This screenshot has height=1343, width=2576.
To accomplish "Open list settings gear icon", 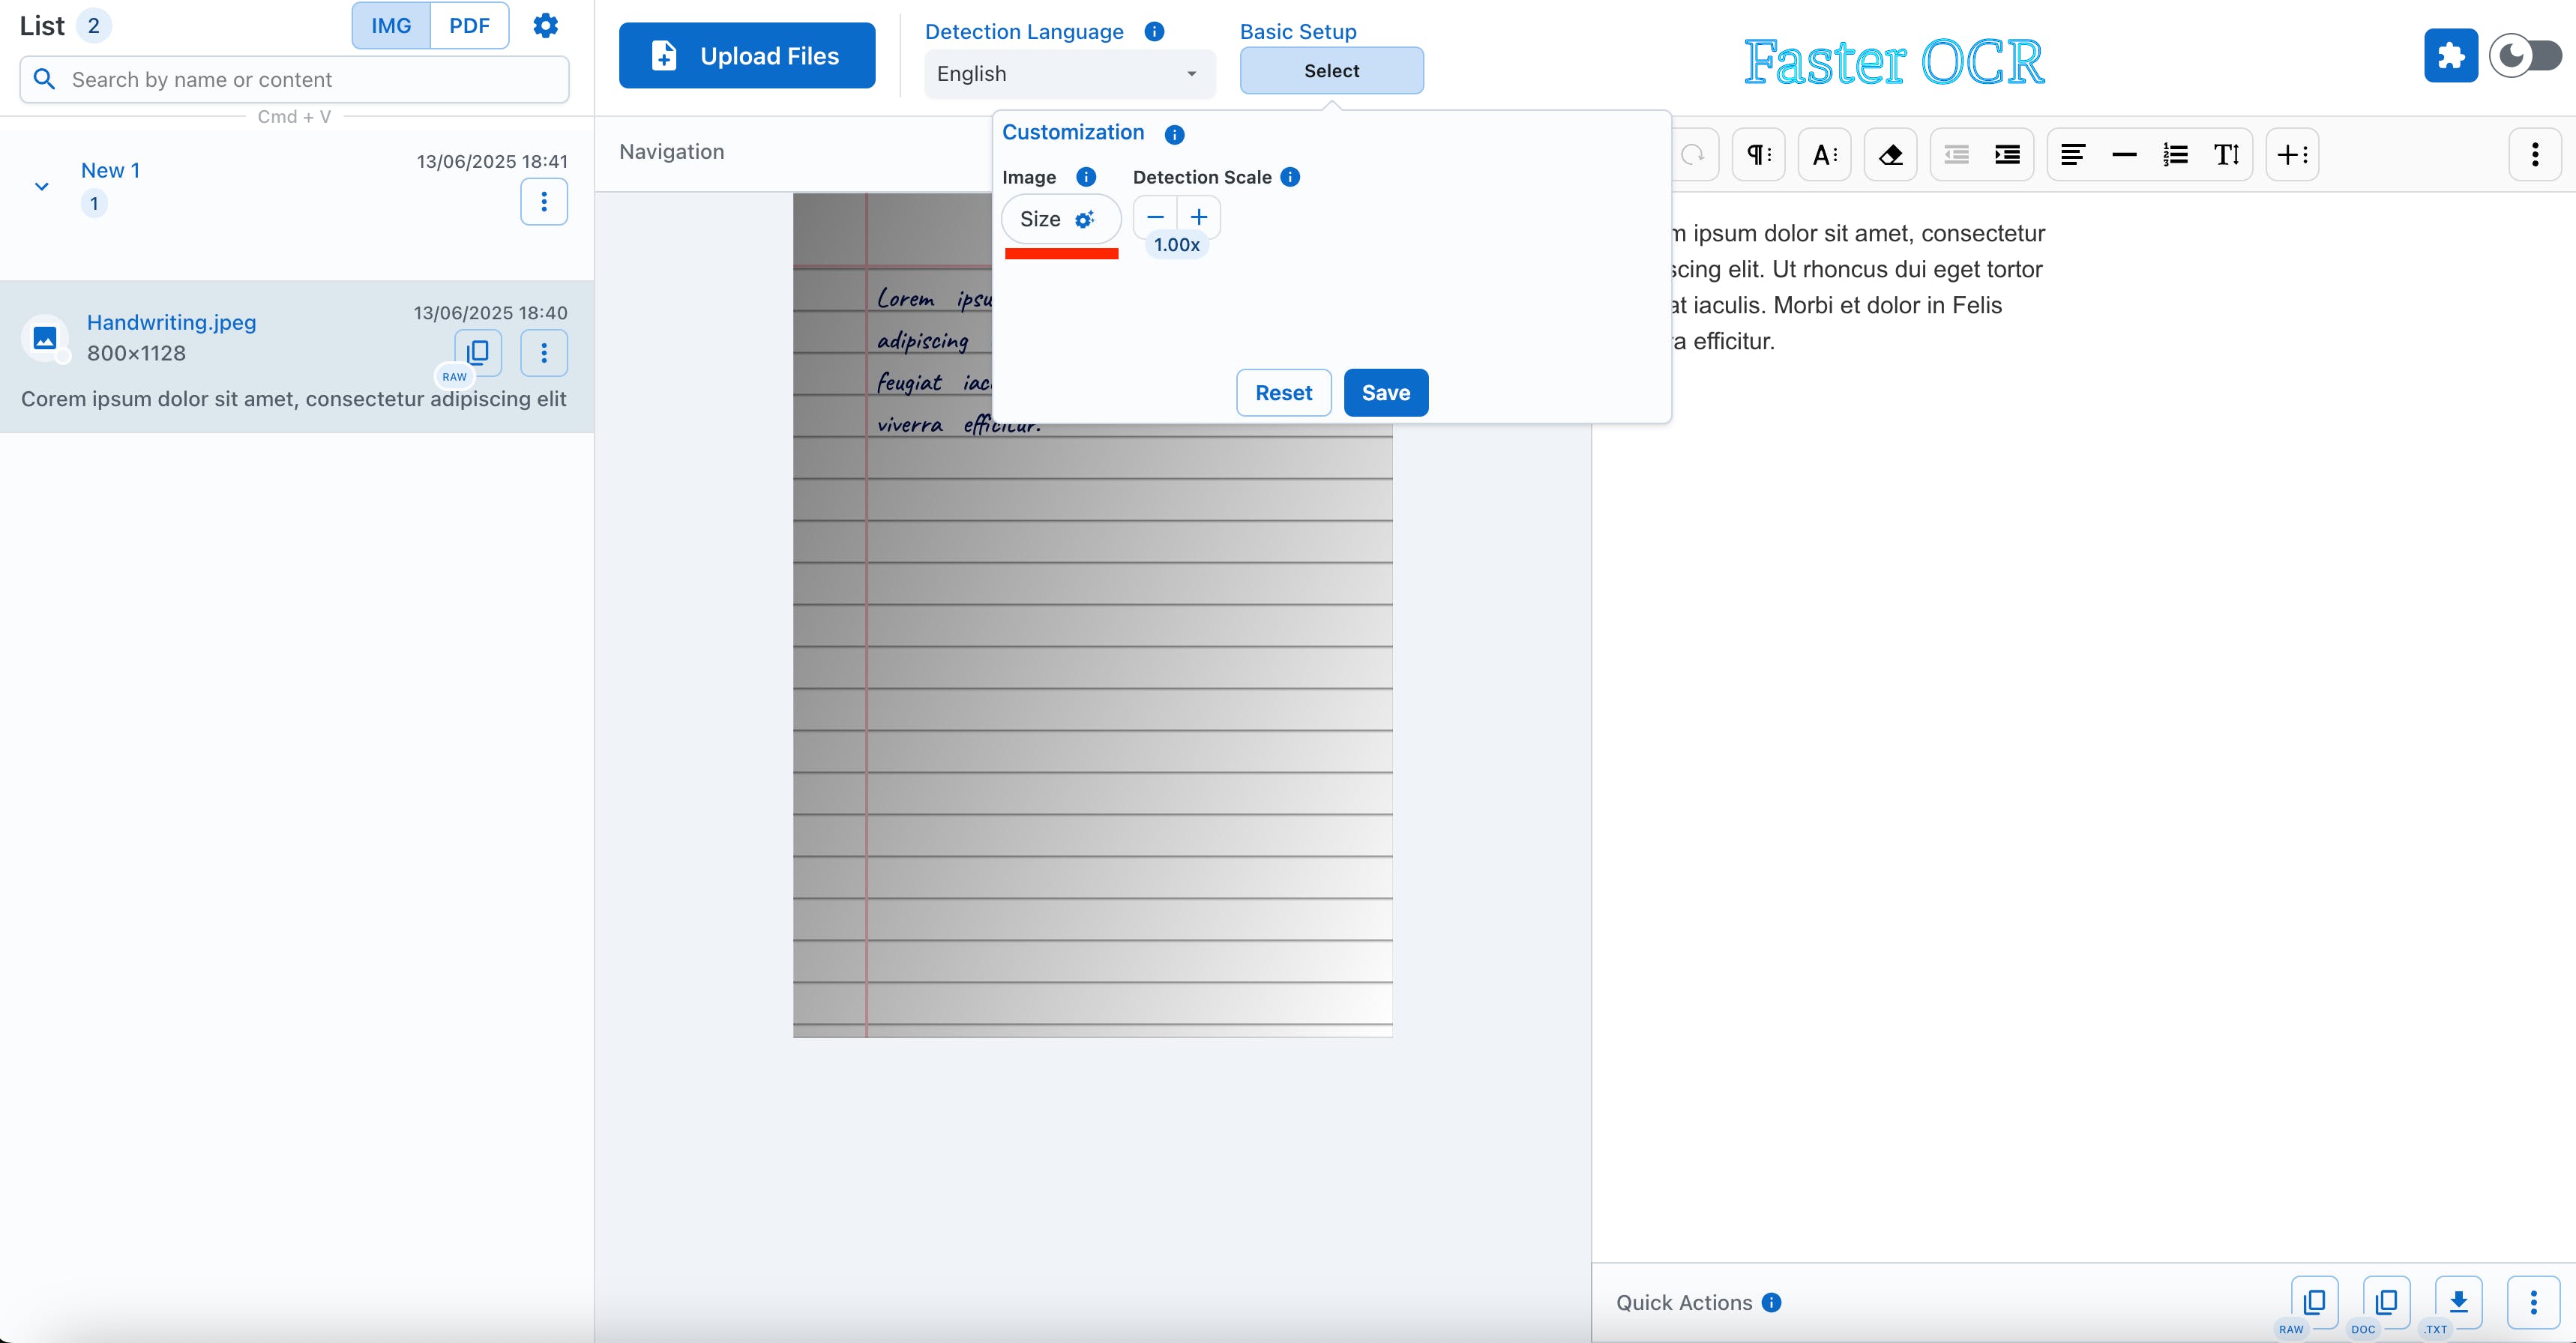I will [x=545, y=26].
